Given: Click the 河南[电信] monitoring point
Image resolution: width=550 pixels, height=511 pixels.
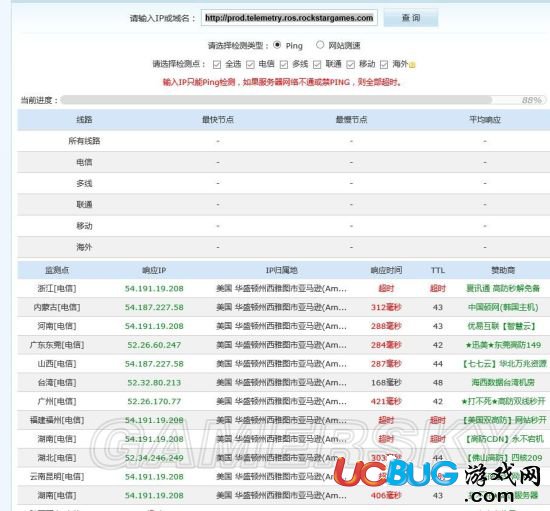Looking at the screenshot, I should (x=57, y=326).
